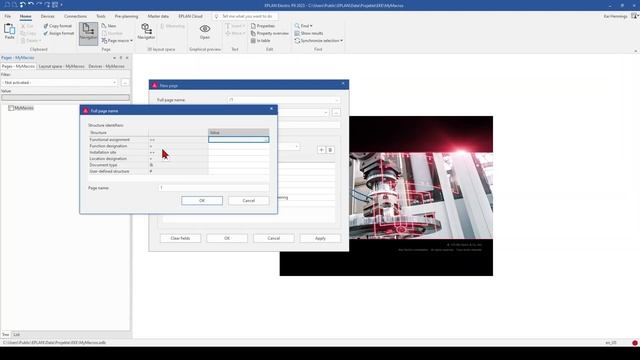Click Show results in the Find group
Image resolution: width=640 pixels, height=360 pixels.
309,33
